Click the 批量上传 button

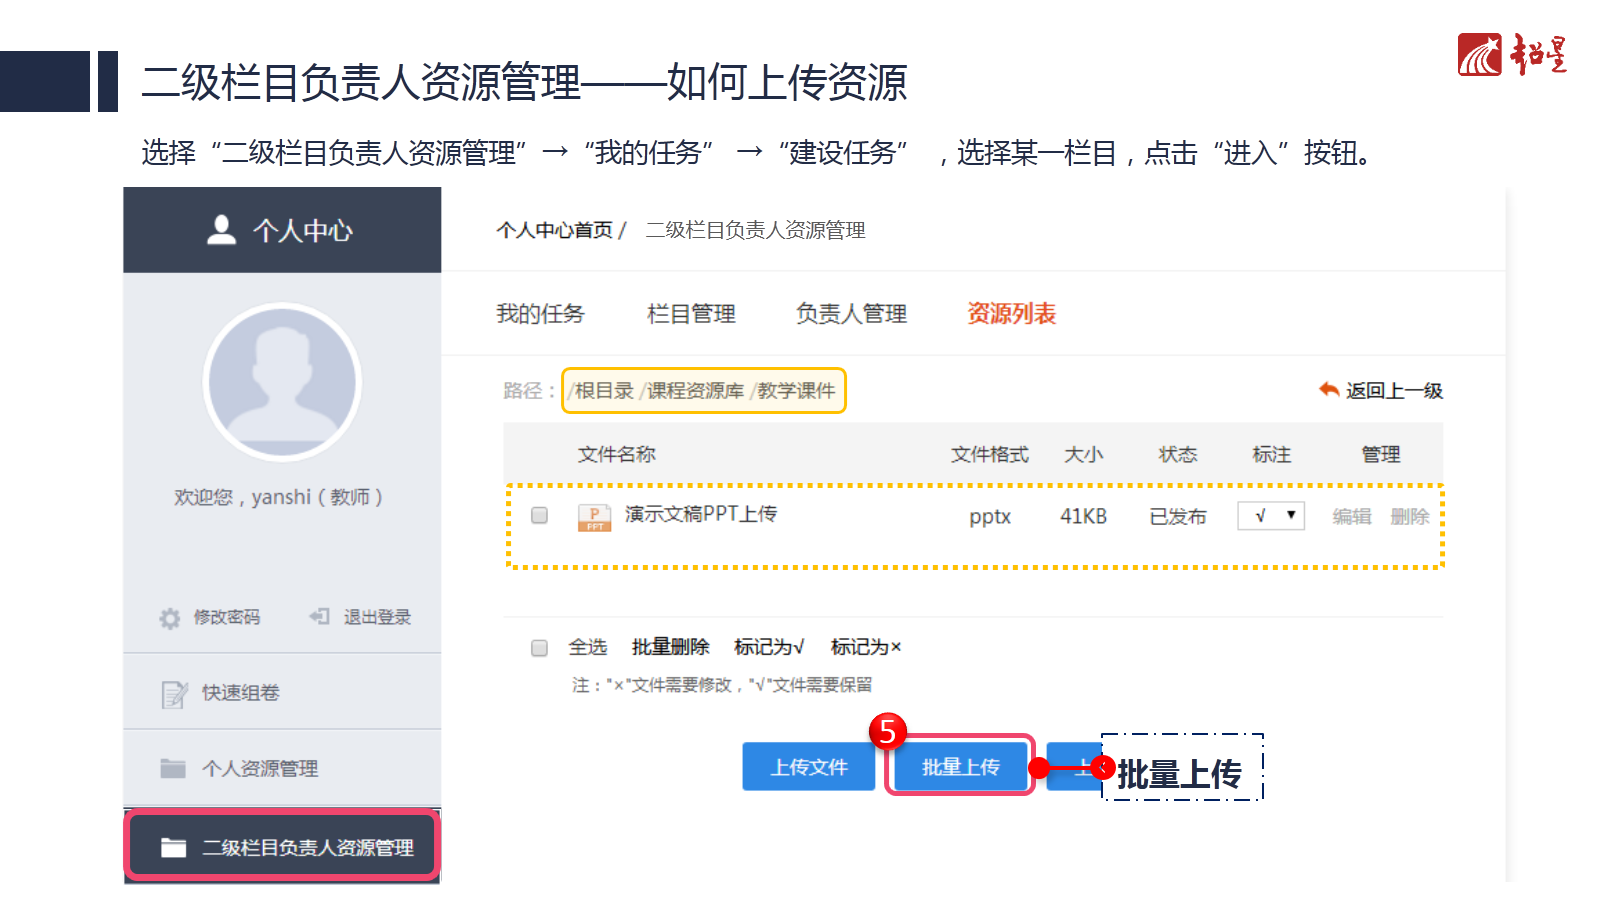click(960, 767)
